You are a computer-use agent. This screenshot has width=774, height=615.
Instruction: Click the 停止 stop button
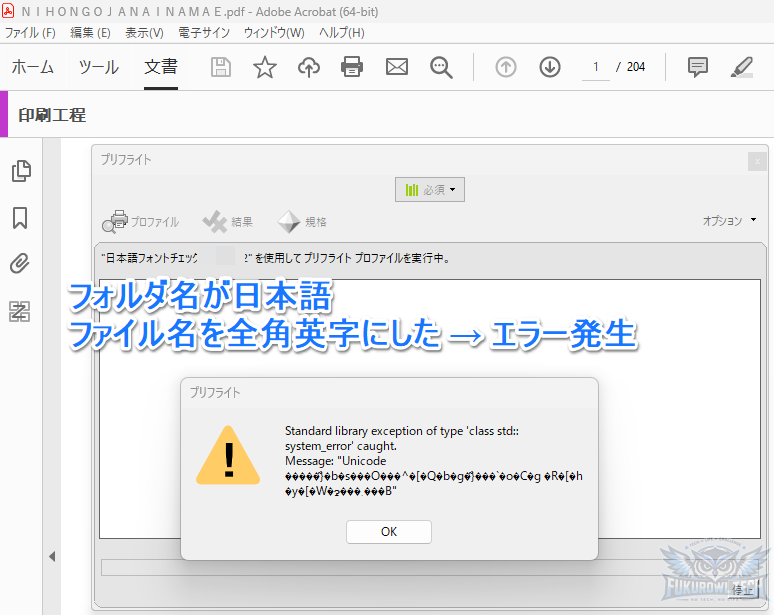742,590
